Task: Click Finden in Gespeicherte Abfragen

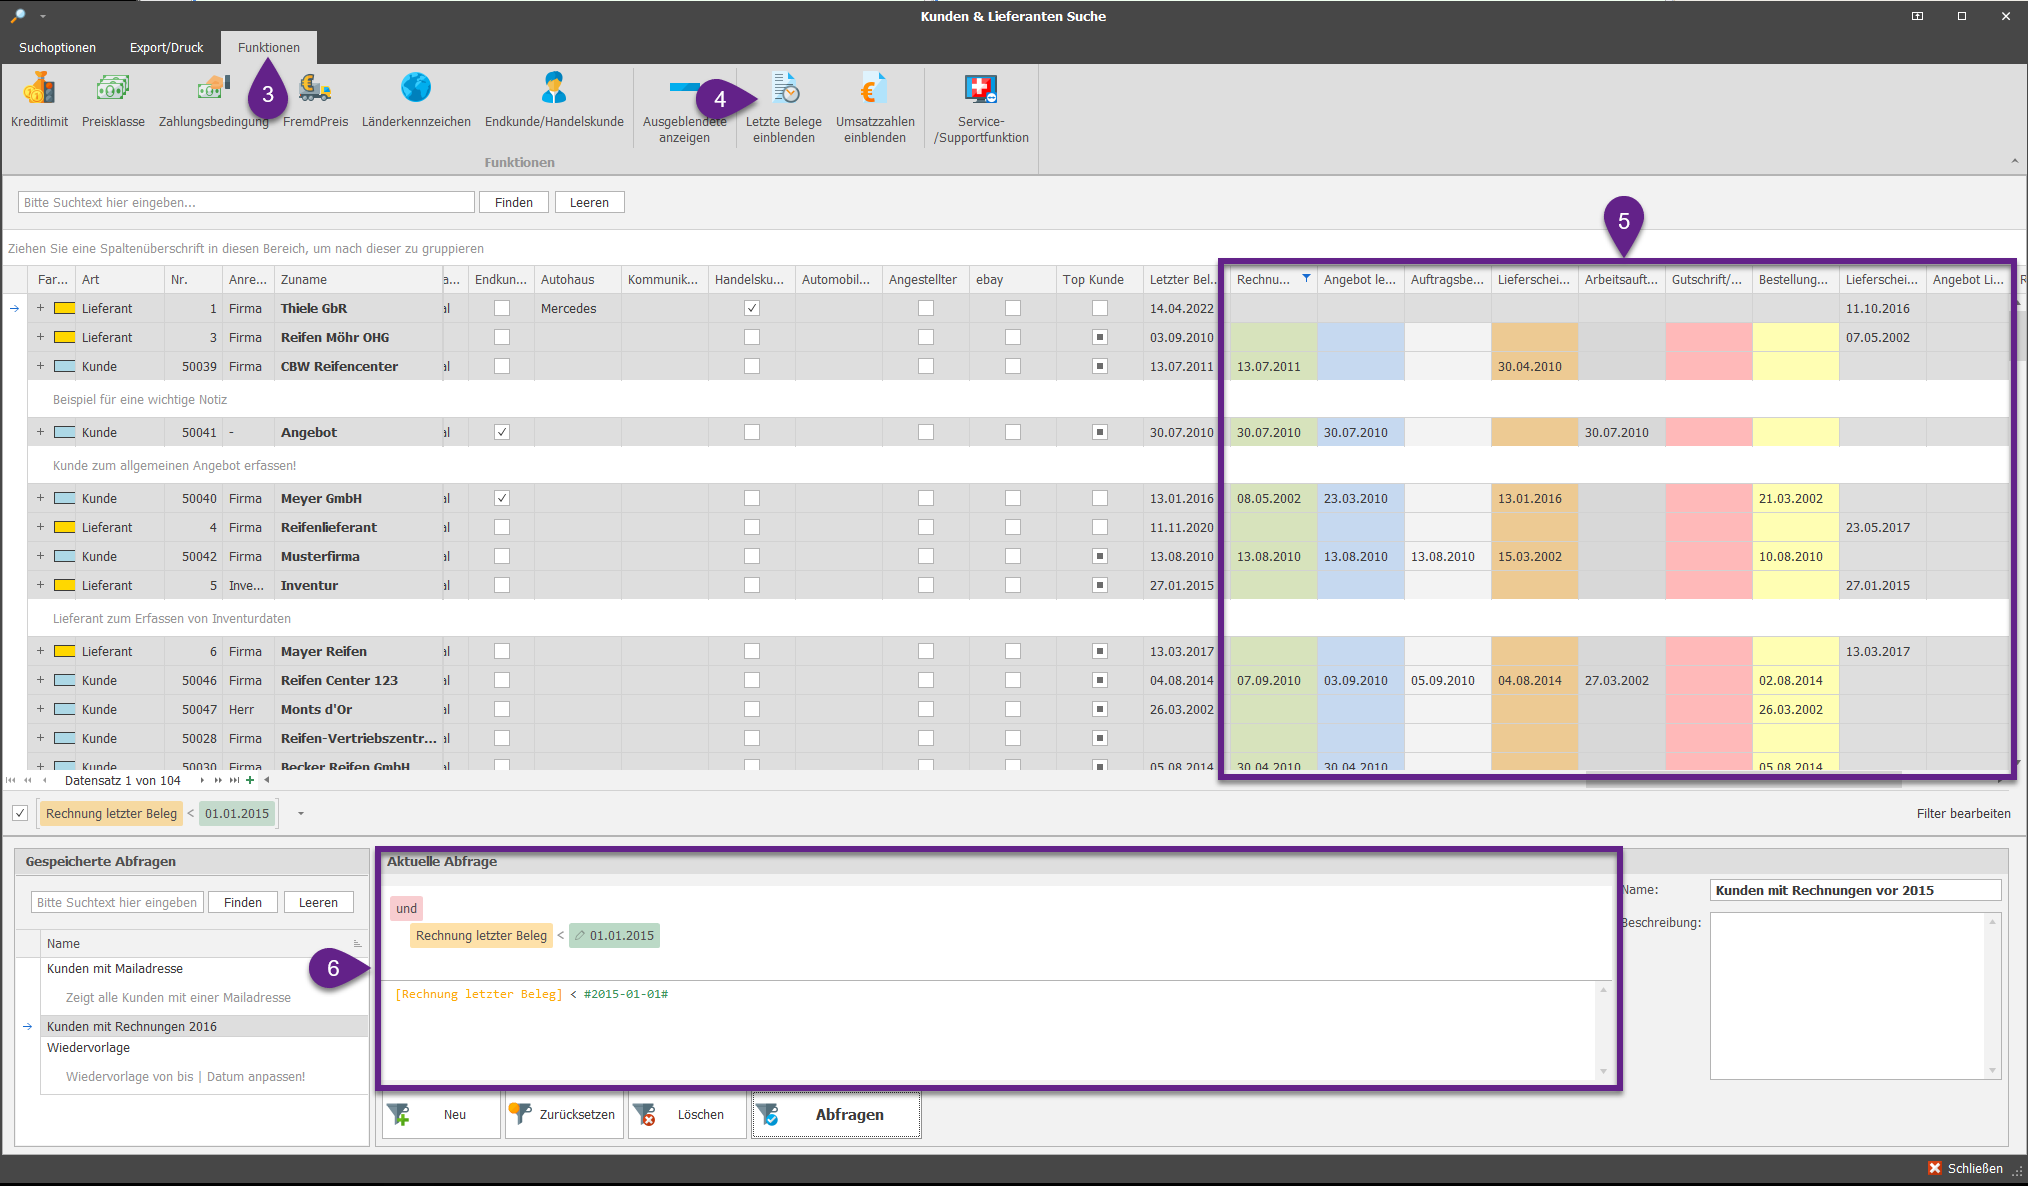Action: coord(243,902)
